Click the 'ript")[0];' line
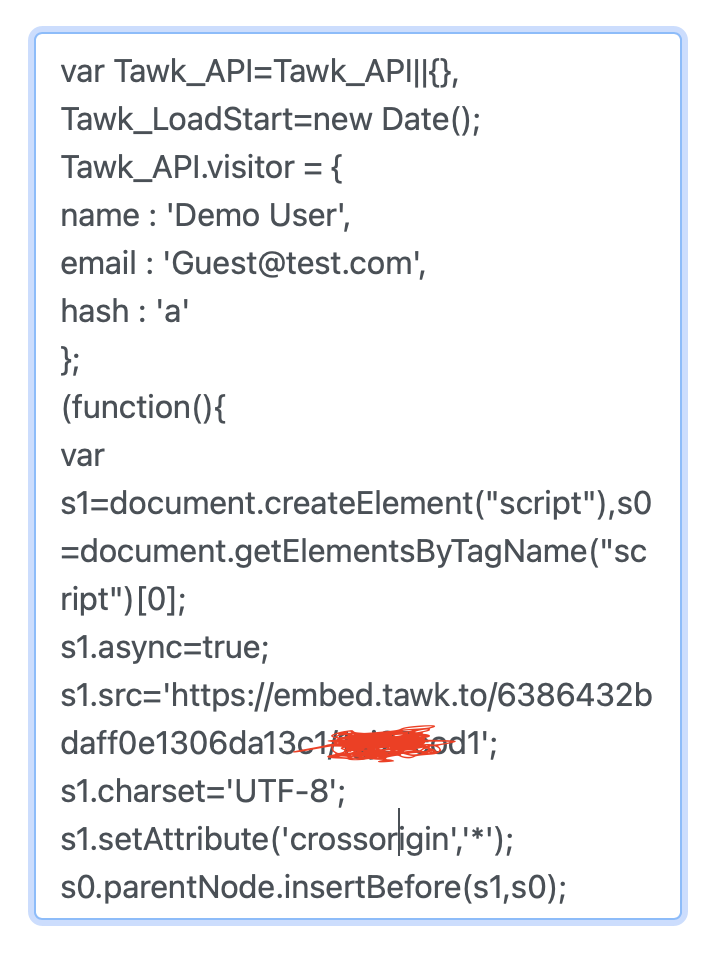This screenshot has width=716, height=958. 123,600
